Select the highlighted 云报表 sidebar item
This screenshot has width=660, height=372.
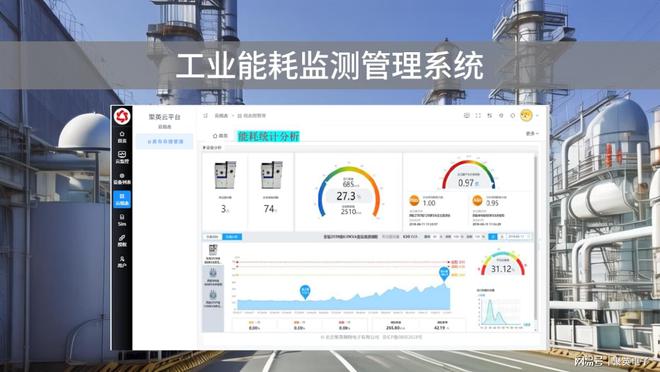click(122, 199)
